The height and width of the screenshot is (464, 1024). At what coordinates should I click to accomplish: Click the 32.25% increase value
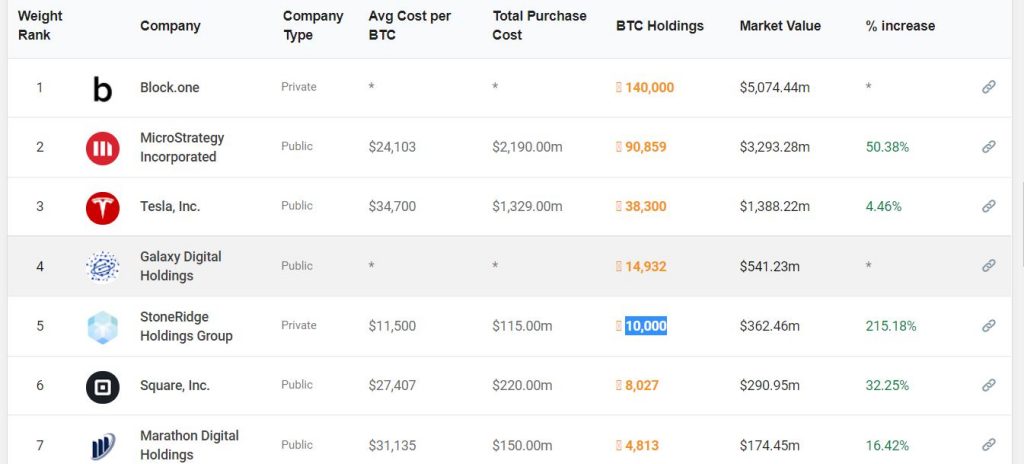pyautogui.click(x=887, y=386)
